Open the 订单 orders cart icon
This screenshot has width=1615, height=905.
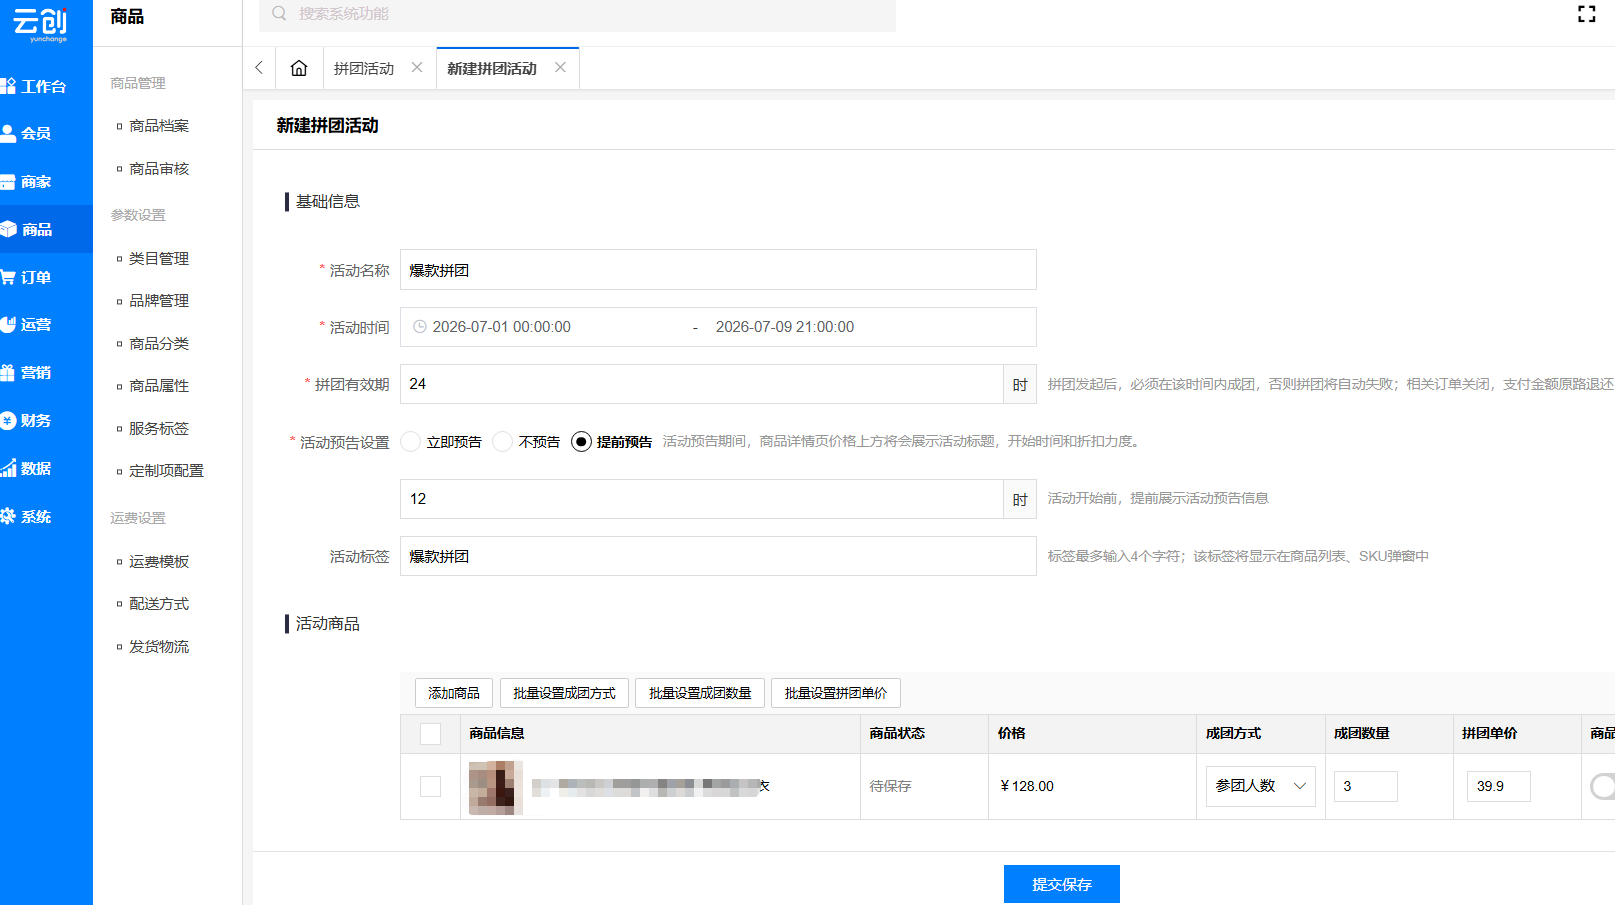tap(8, 277)
